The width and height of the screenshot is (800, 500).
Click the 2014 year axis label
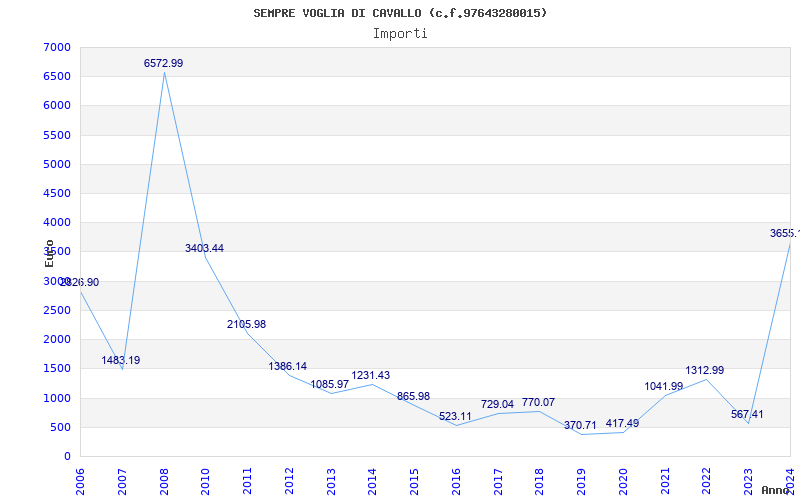click(372, 482)
